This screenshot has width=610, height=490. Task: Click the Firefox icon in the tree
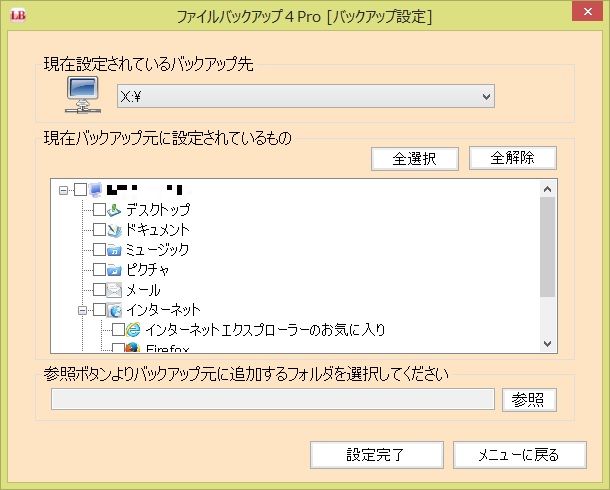click(133, 347)
